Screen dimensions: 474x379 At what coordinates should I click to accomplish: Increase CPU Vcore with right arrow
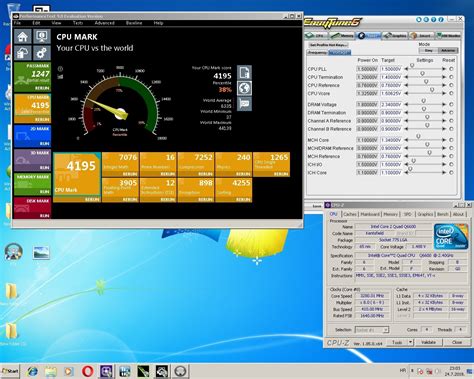[x=444, y=93]
